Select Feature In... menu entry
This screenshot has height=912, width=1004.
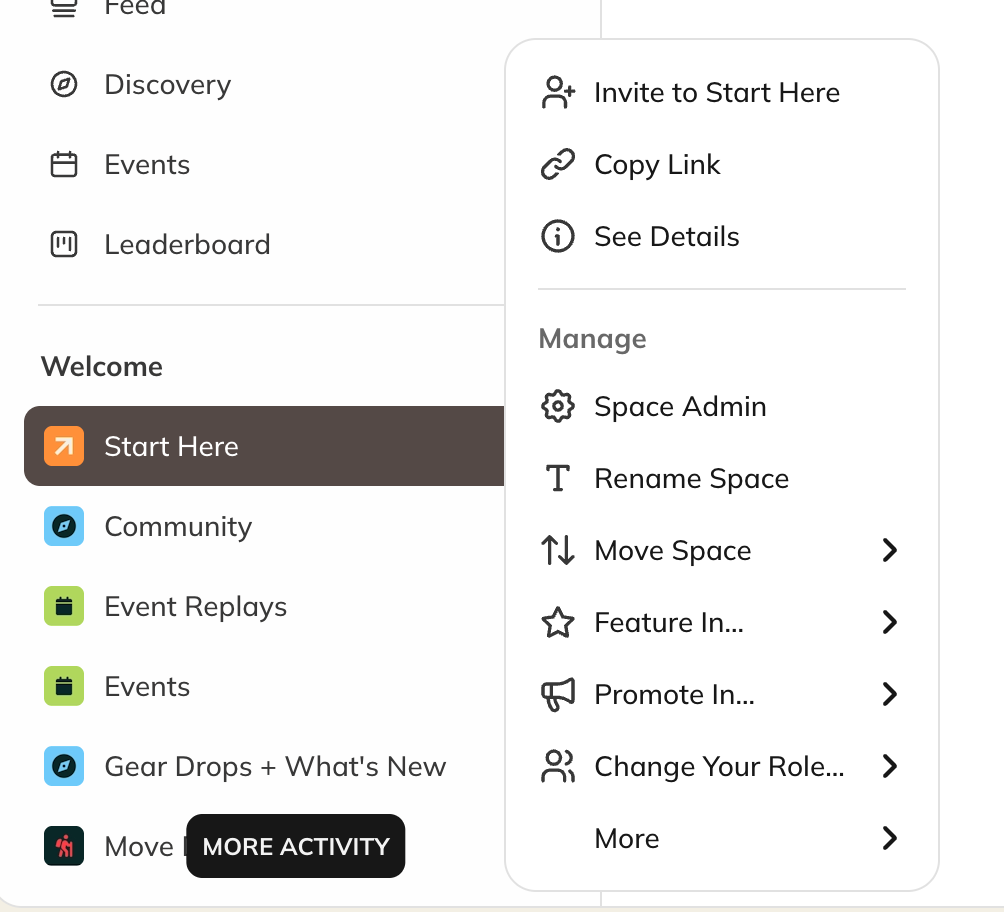click(722, 622)
